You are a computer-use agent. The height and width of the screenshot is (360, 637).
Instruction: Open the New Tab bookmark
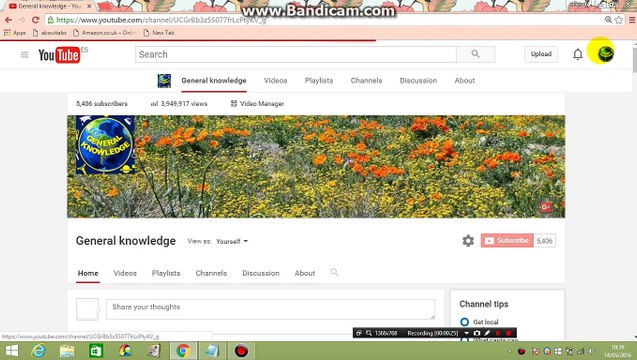[x=159, y=33]
